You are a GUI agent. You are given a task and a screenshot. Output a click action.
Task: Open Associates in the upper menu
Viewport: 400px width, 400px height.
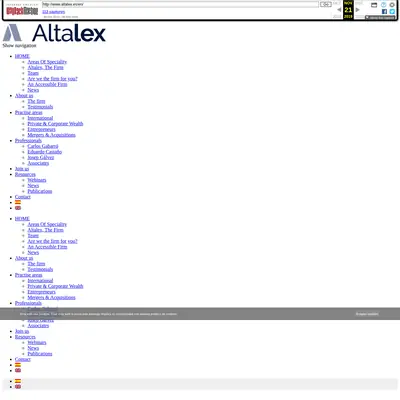[x=38, y=163]
